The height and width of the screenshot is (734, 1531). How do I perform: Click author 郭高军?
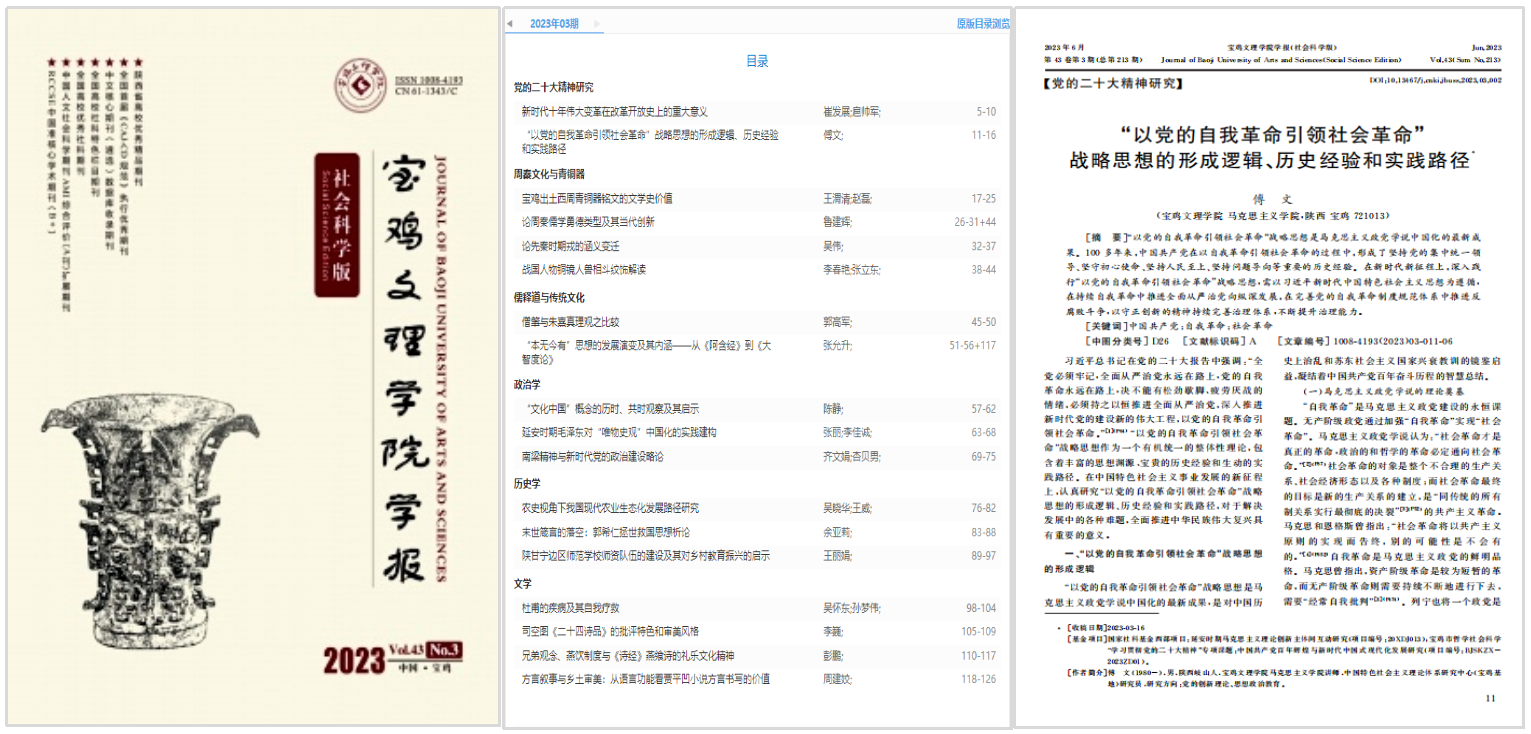pos(838,322)
